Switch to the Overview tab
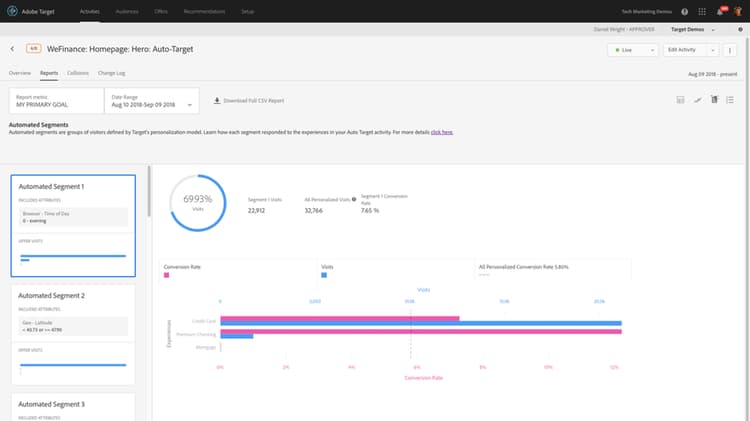 [x=20, y=73]
